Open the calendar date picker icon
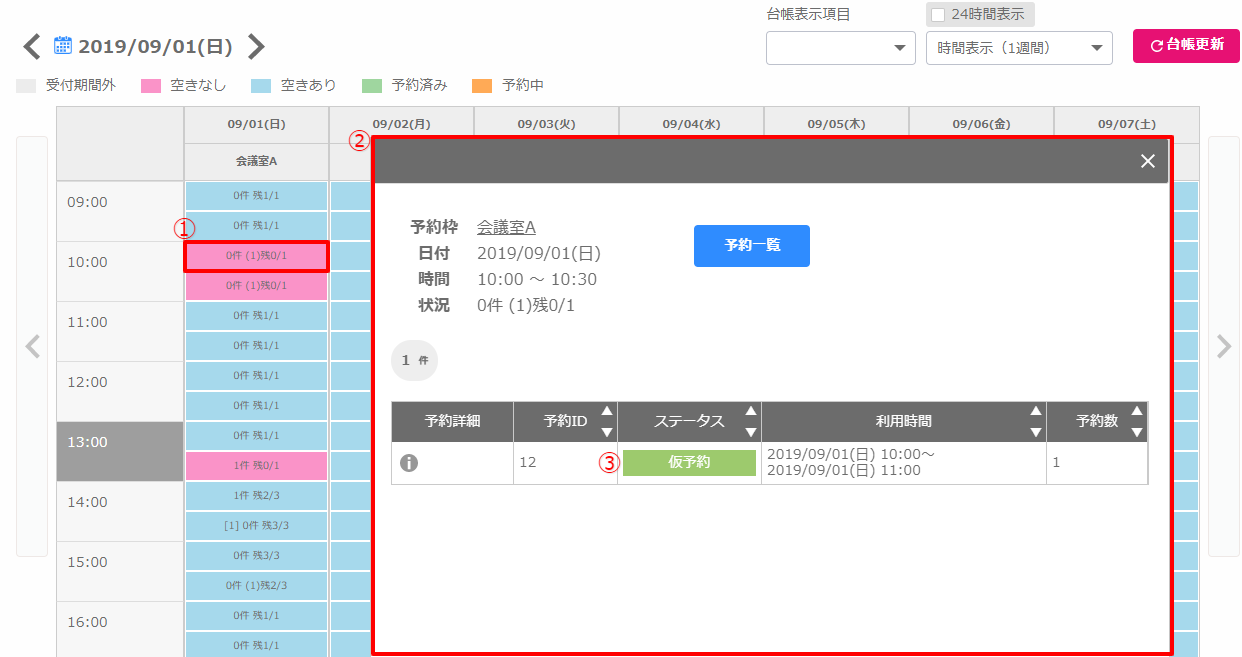The image size is (1242, 657). [x=62, y=45]
